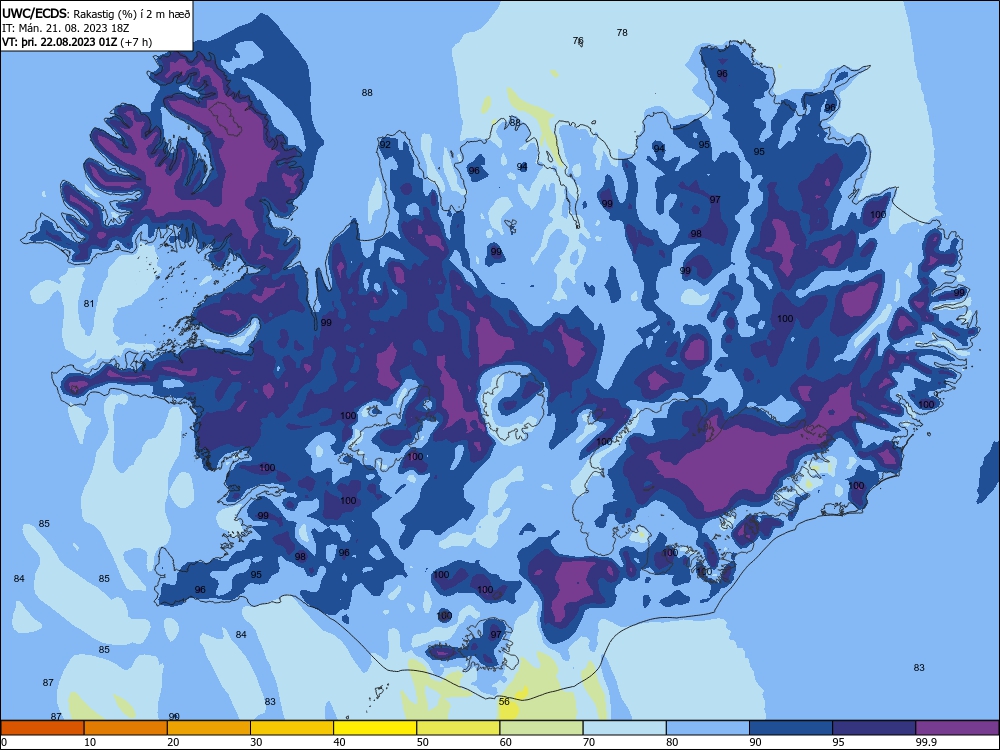
Task: Click the color scale tick label '60'
Action: click(x=506, y=742)
